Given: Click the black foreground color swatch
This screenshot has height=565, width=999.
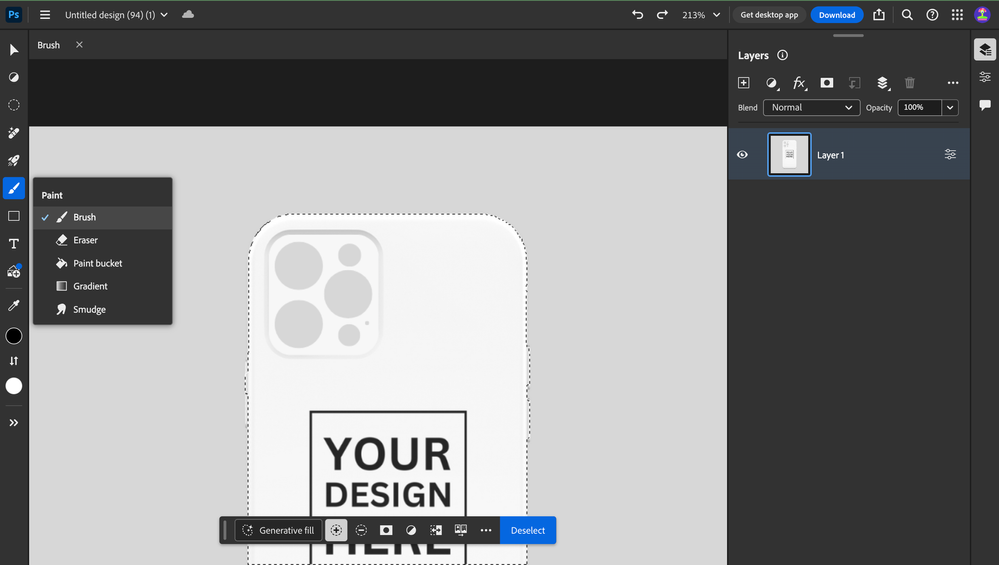Looking at the screenshot, I should [x=14, y=336].
